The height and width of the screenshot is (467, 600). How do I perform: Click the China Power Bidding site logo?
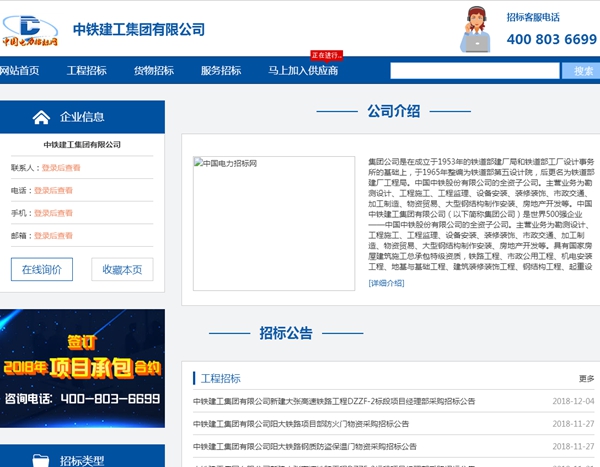(28, 28)
